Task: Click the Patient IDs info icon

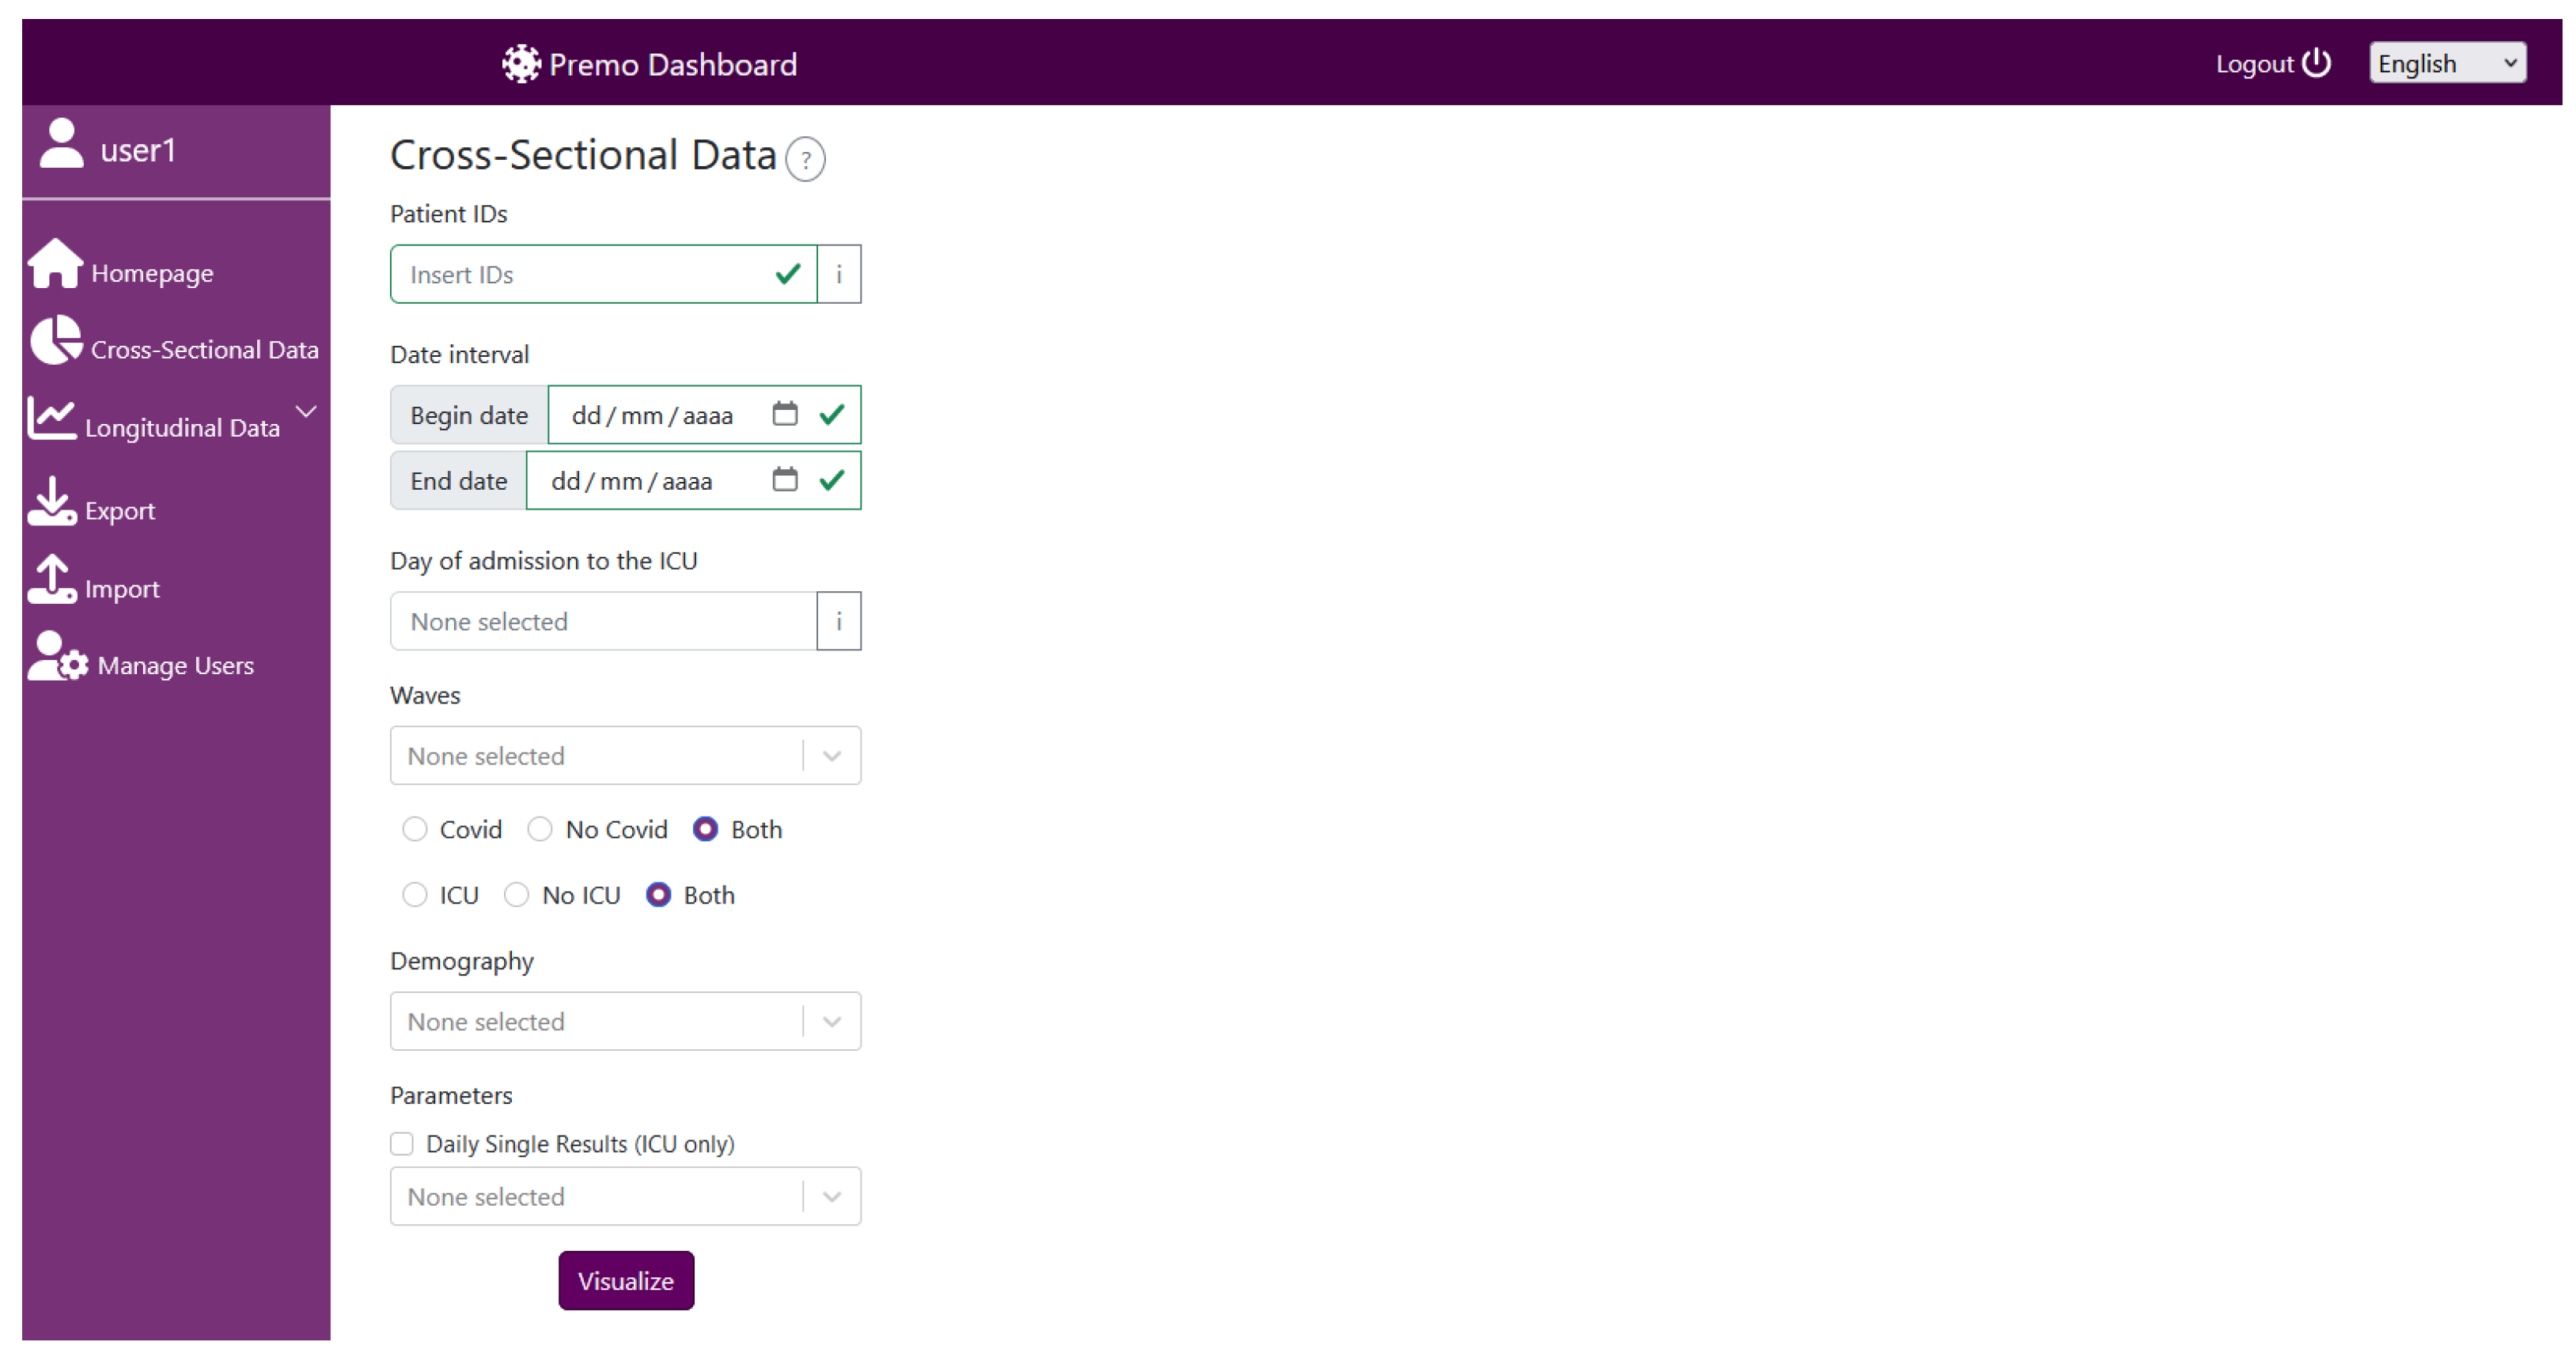Action: pyautogui.click(x=838, y=274)
